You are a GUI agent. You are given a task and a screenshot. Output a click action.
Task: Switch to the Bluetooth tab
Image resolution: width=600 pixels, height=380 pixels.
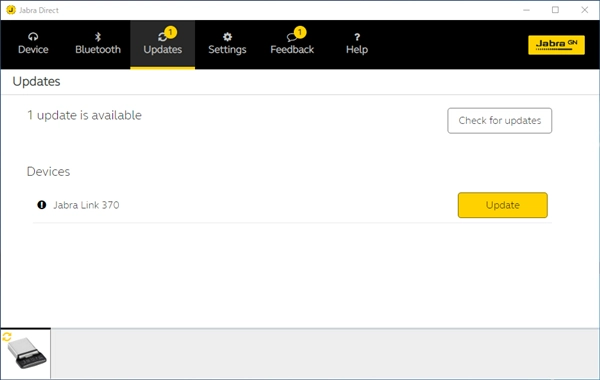coord(98,44)
